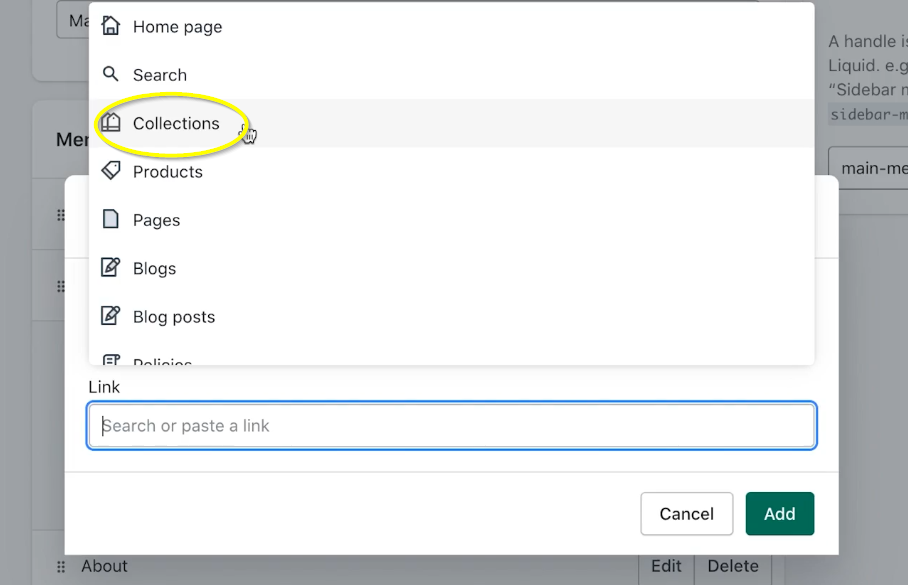This screenshot has height=585, width=908.
Task: Click the Pages document icon
Action: point(111,220)
